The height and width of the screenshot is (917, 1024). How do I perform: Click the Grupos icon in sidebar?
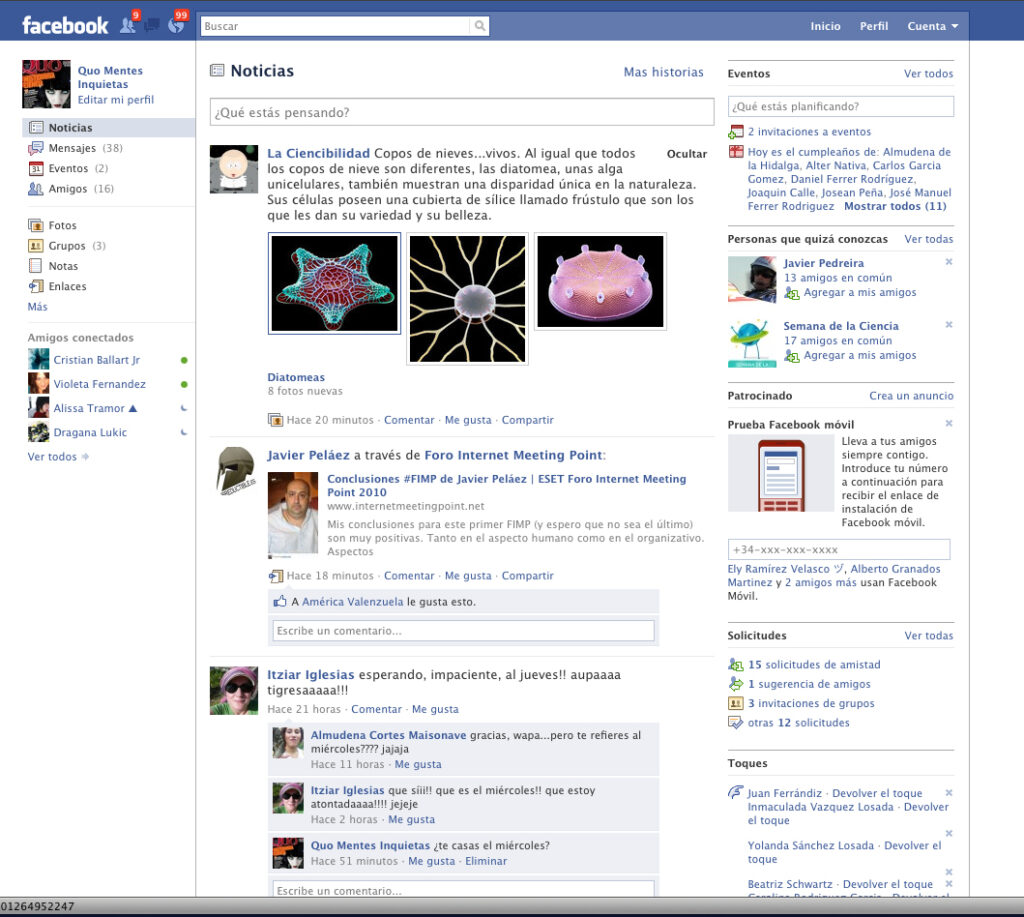[35, 246]
